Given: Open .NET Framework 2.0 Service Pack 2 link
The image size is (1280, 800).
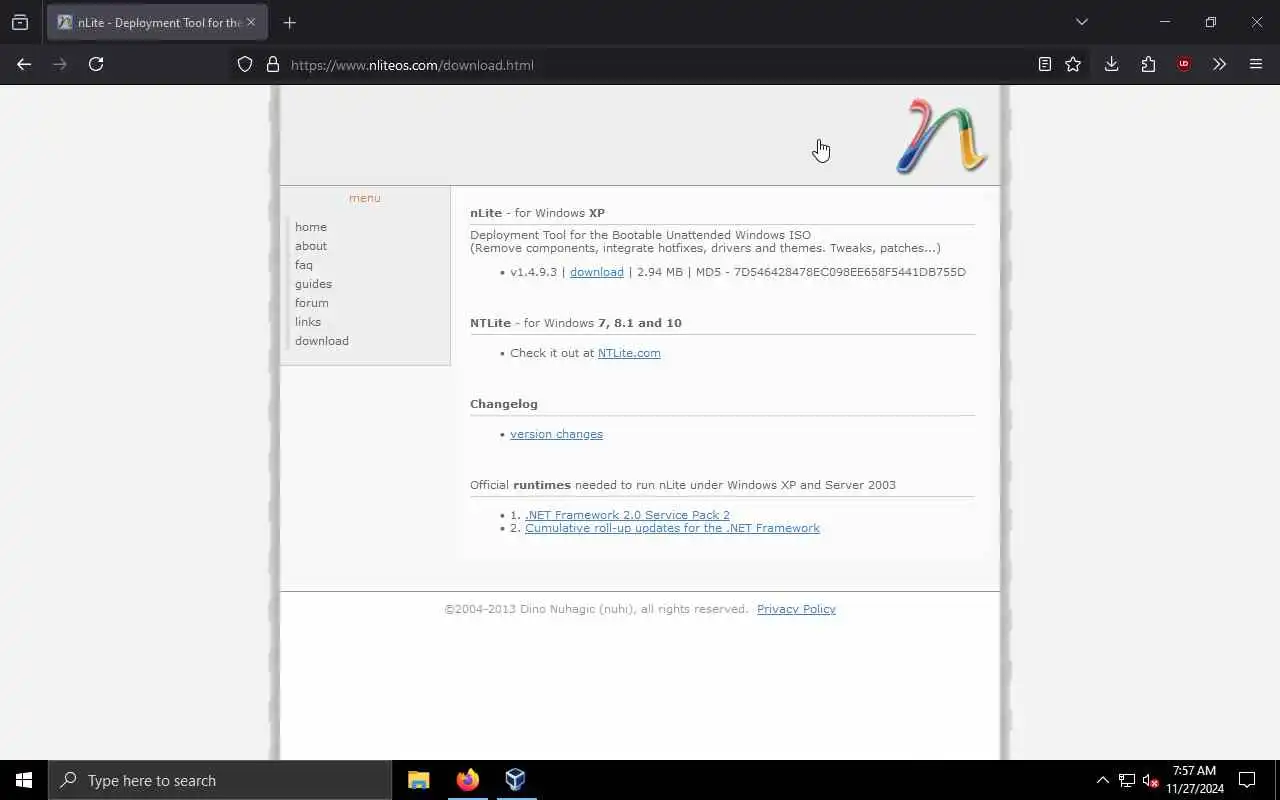Looking at the screenshot, I should coord(627,515).
